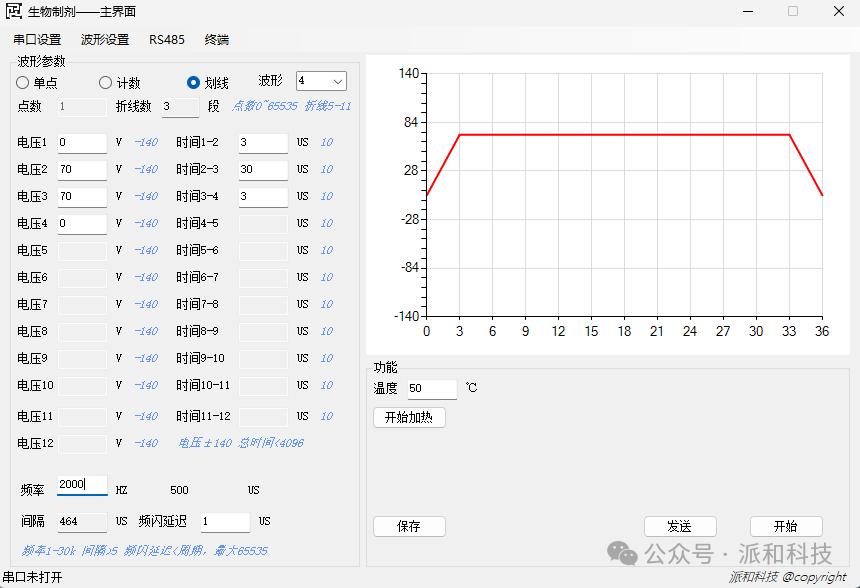
Task: Select the 单点 radio button
Action: (23, 83)
